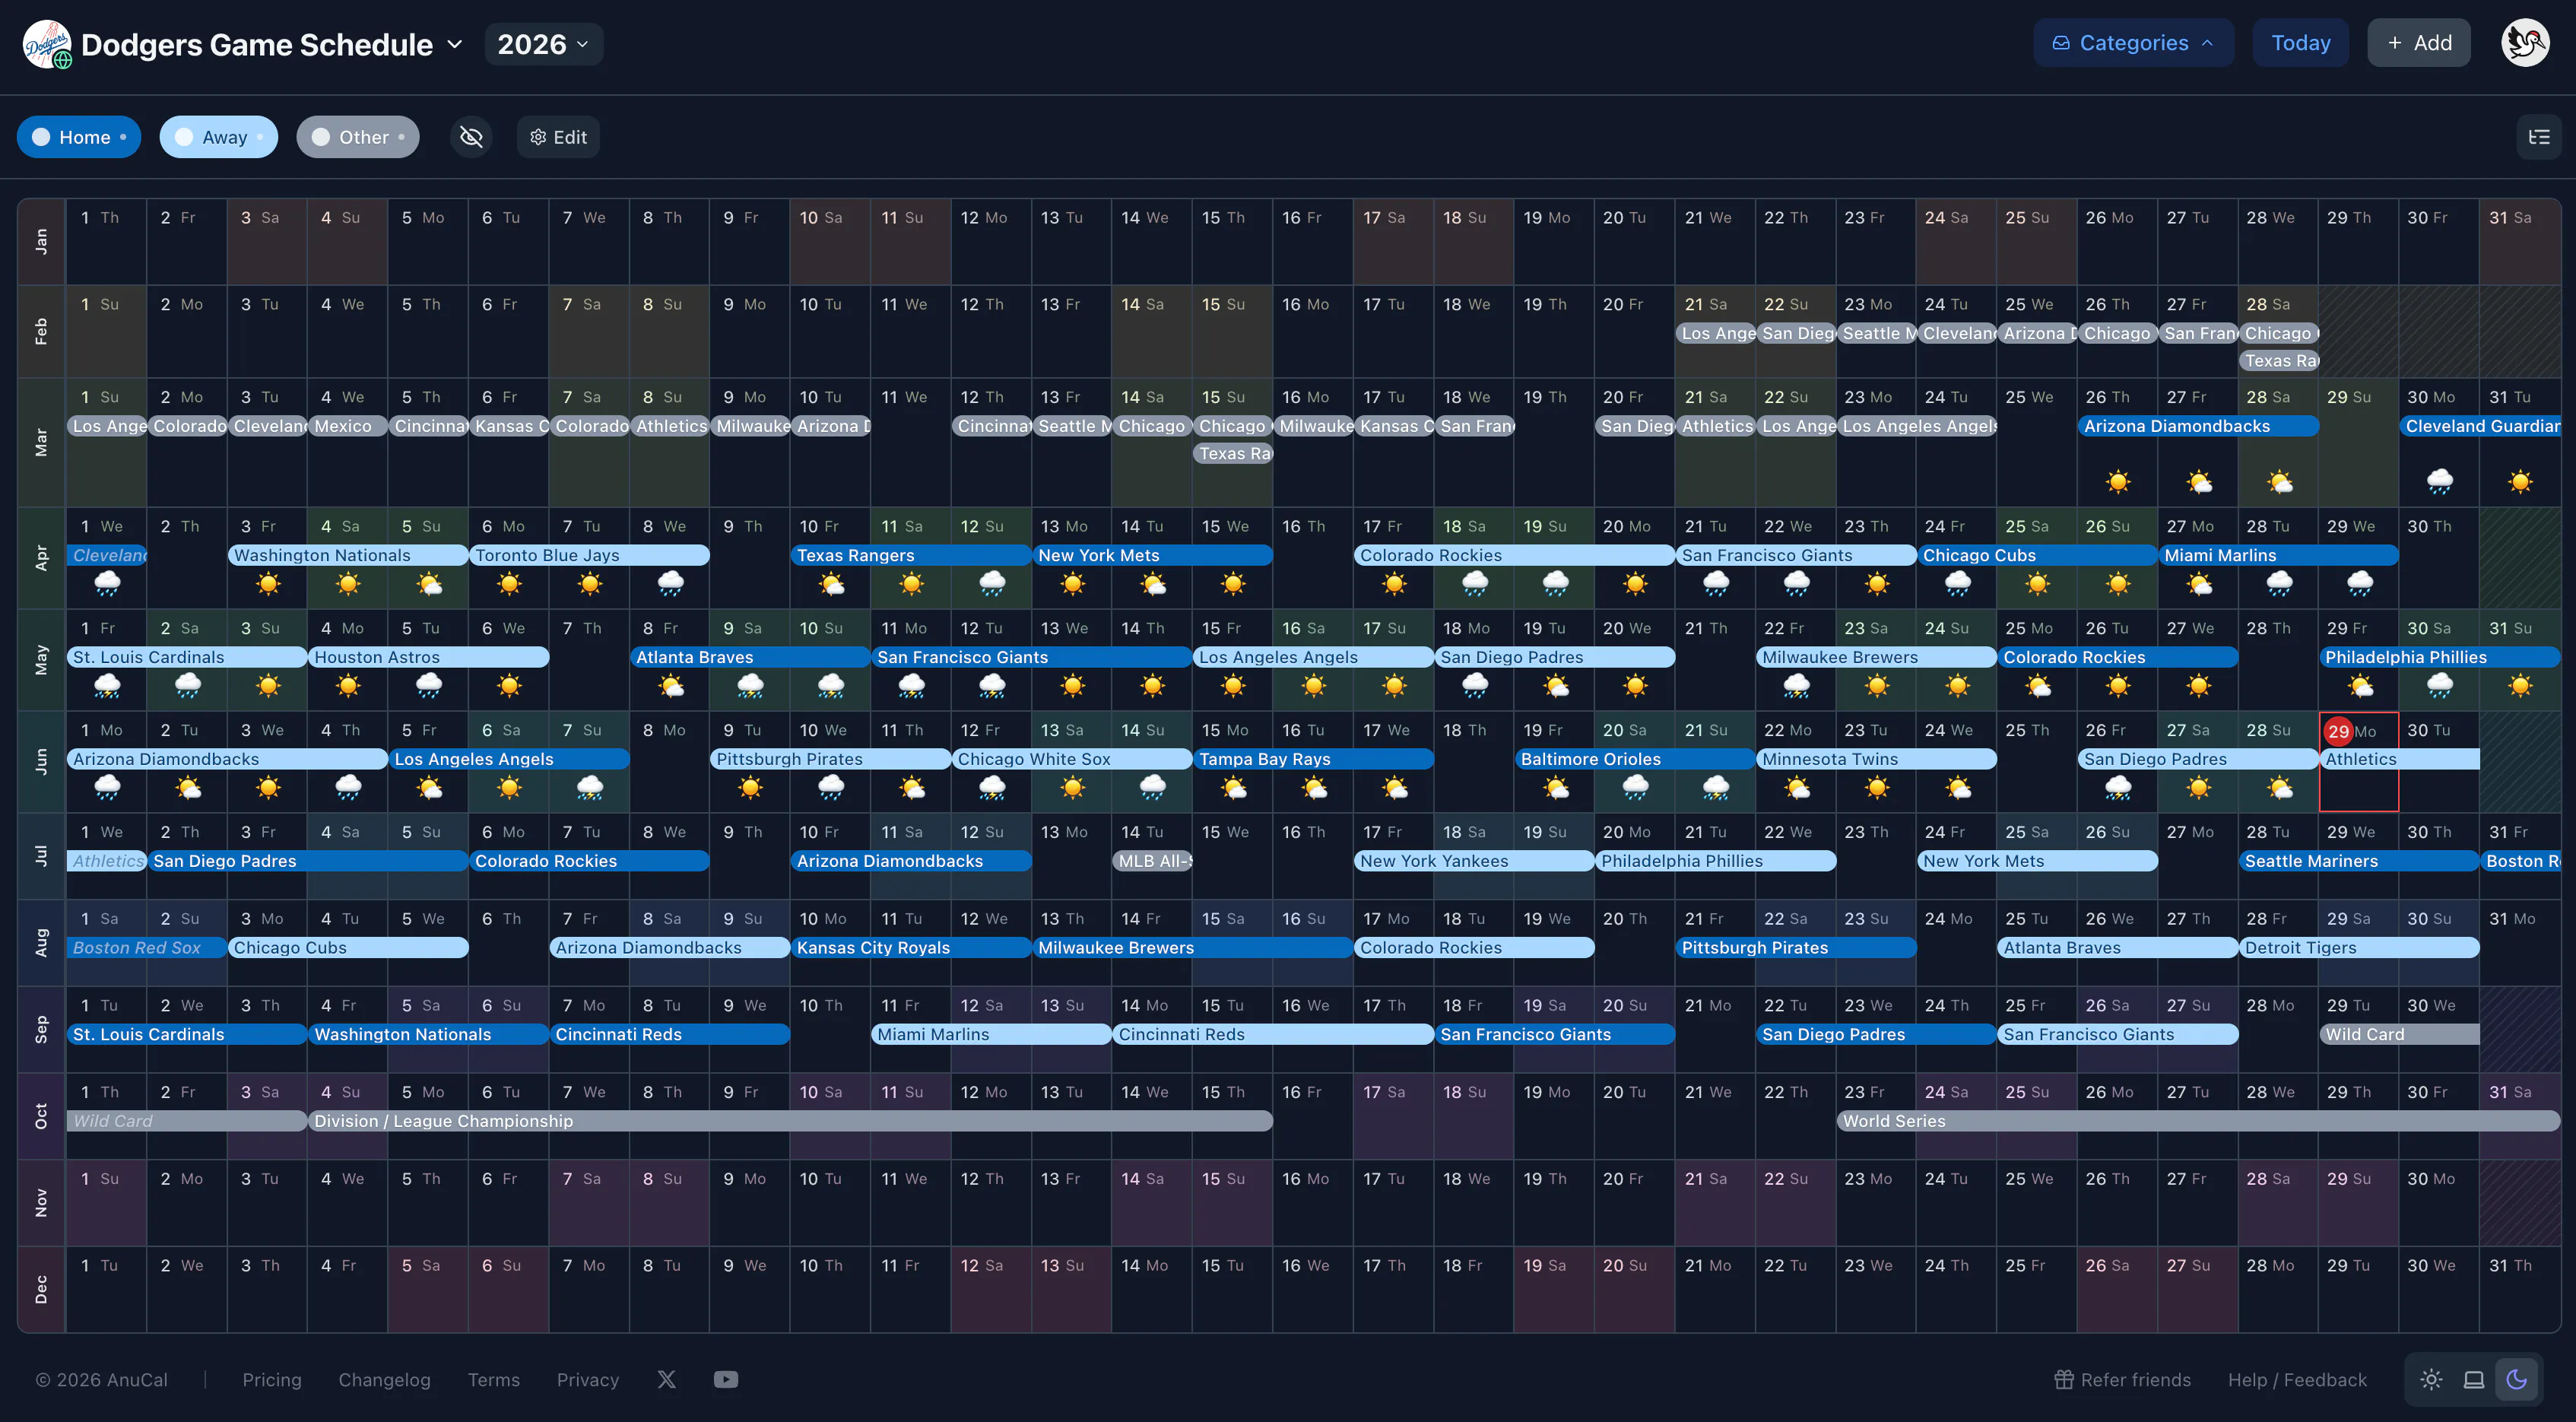Open the list view panel icon
2576x1422 pixels.
[2539, 137]
